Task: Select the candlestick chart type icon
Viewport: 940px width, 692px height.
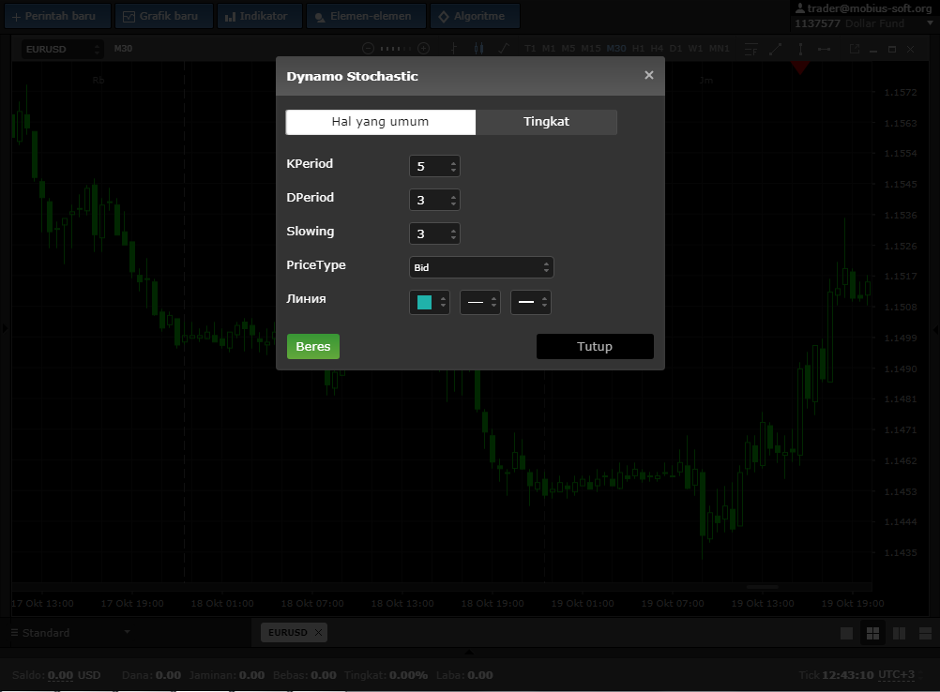Action: tap(478, 49)
